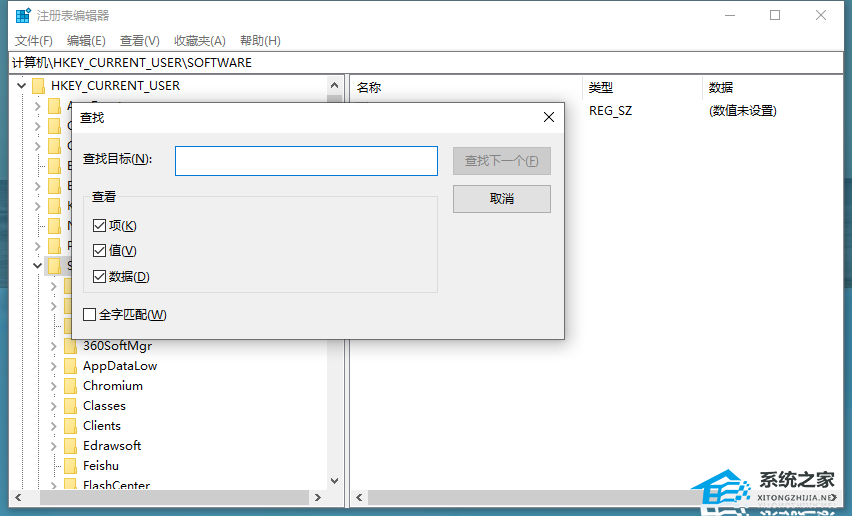
Task: Click the 取消 button in Find dialog
Action: pyautogui.click(x=502, y=199)
